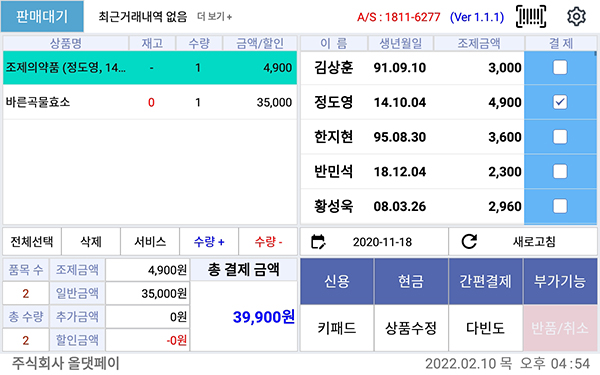Click the 전체선택 button
Image resolution: width=600 pixels, height=375 pixels.
click(32, 241)
